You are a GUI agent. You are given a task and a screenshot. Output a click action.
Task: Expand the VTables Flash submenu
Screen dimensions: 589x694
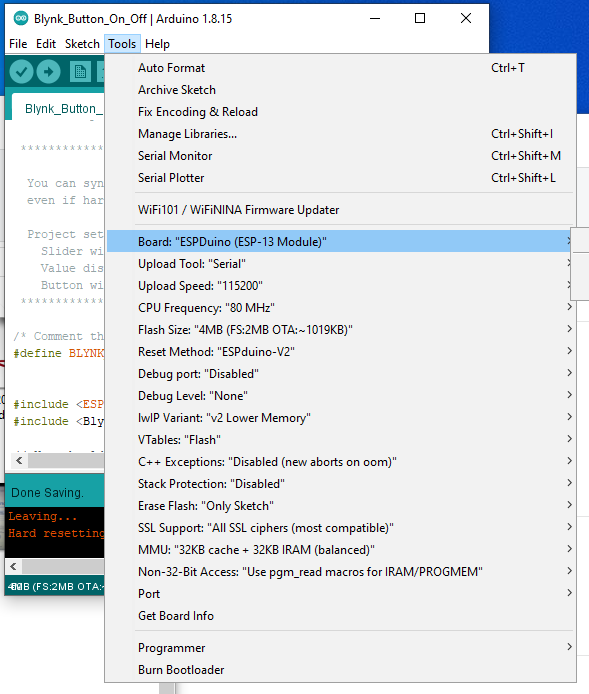tap(341, 440)
